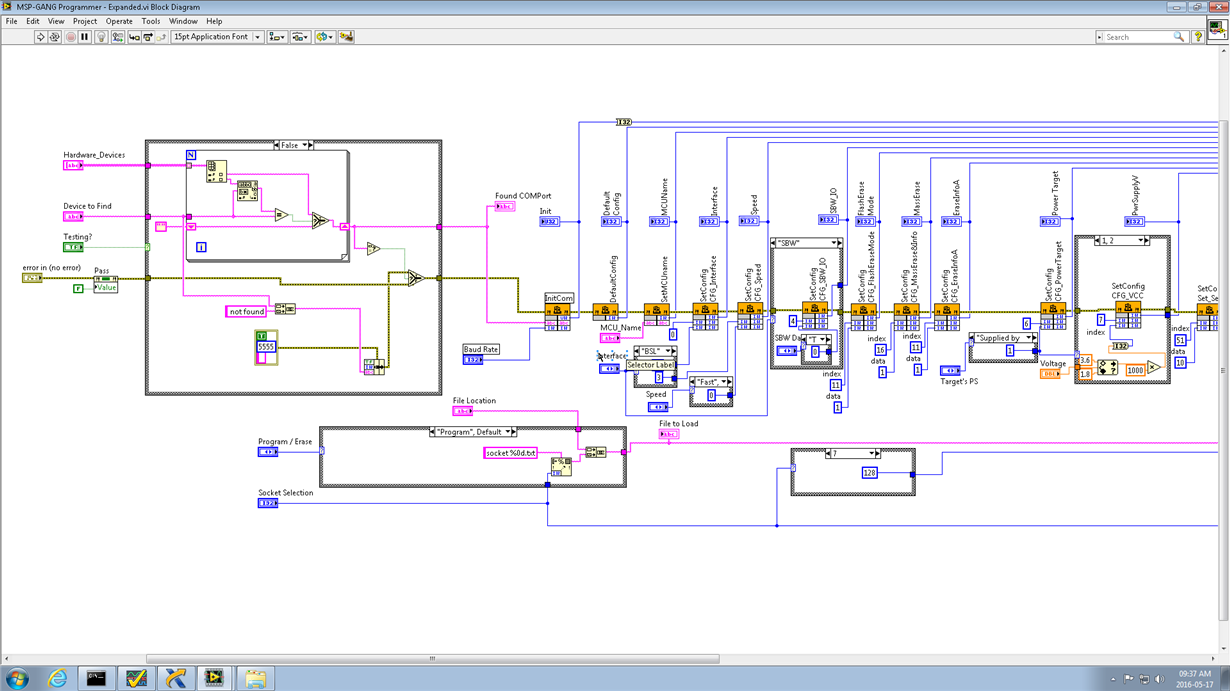Open the Reorder dropdown in toolbar
1230x691 pixels.
pyautogui.click(x=324, y=37)
